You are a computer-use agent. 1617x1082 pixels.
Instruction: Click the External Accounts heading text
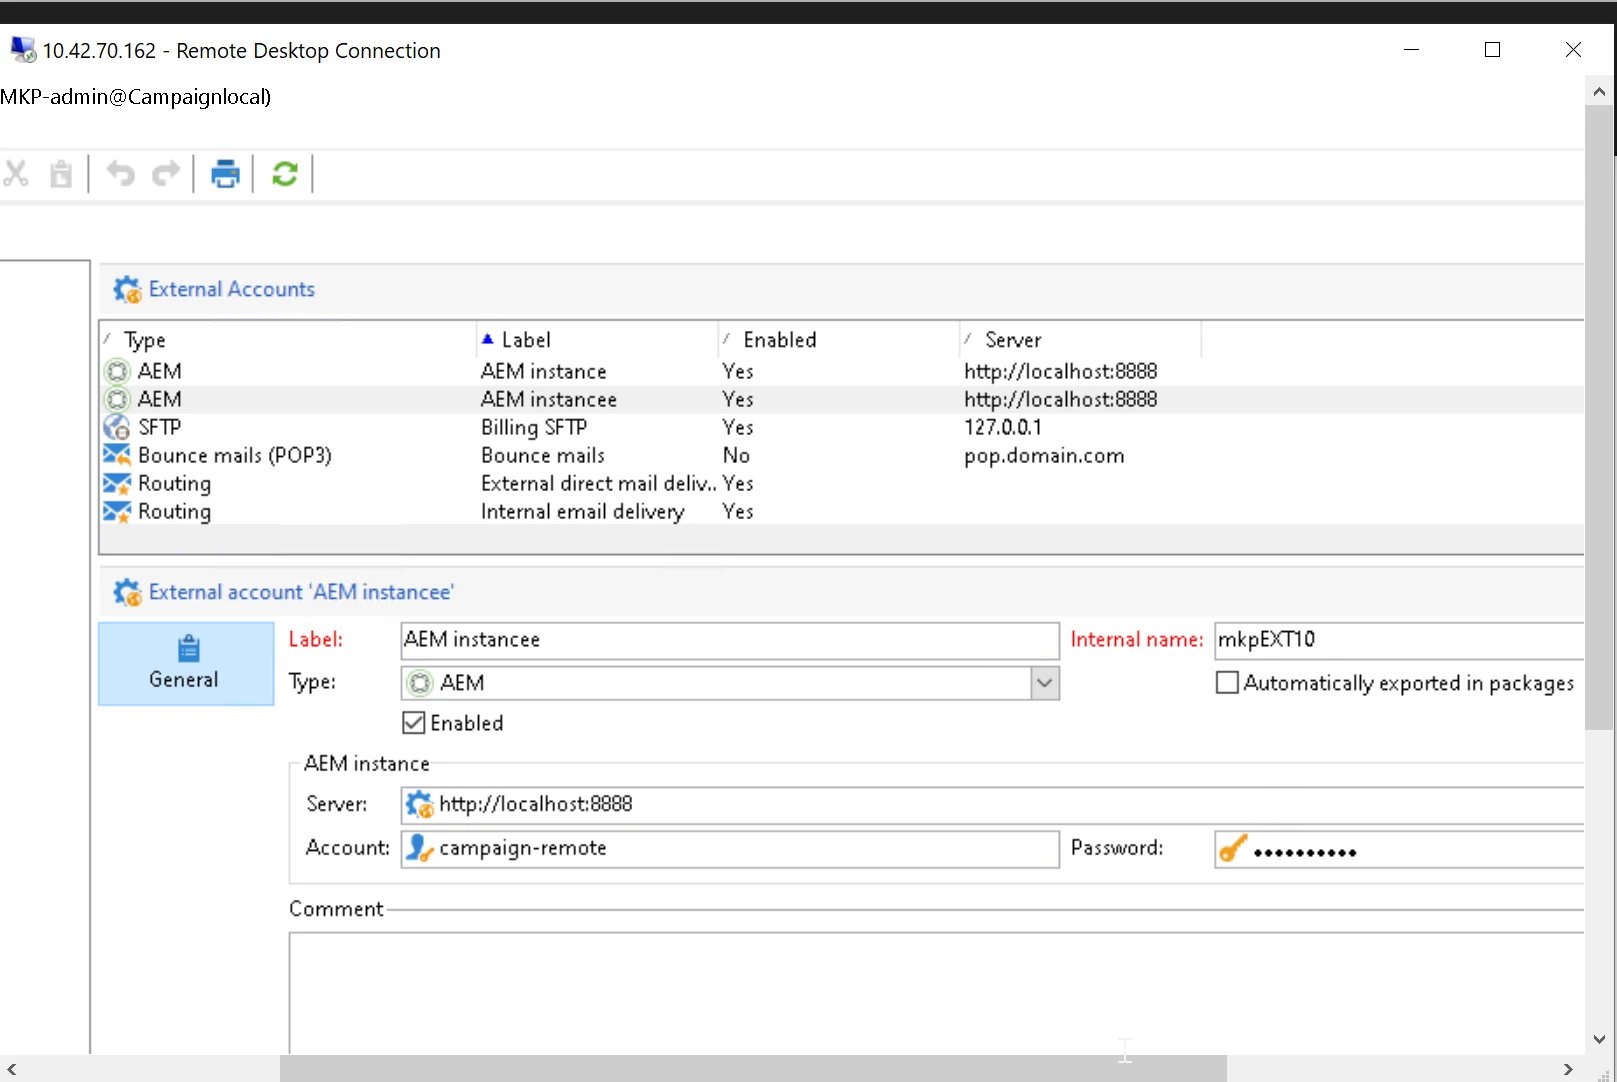(x=232, y=289)
